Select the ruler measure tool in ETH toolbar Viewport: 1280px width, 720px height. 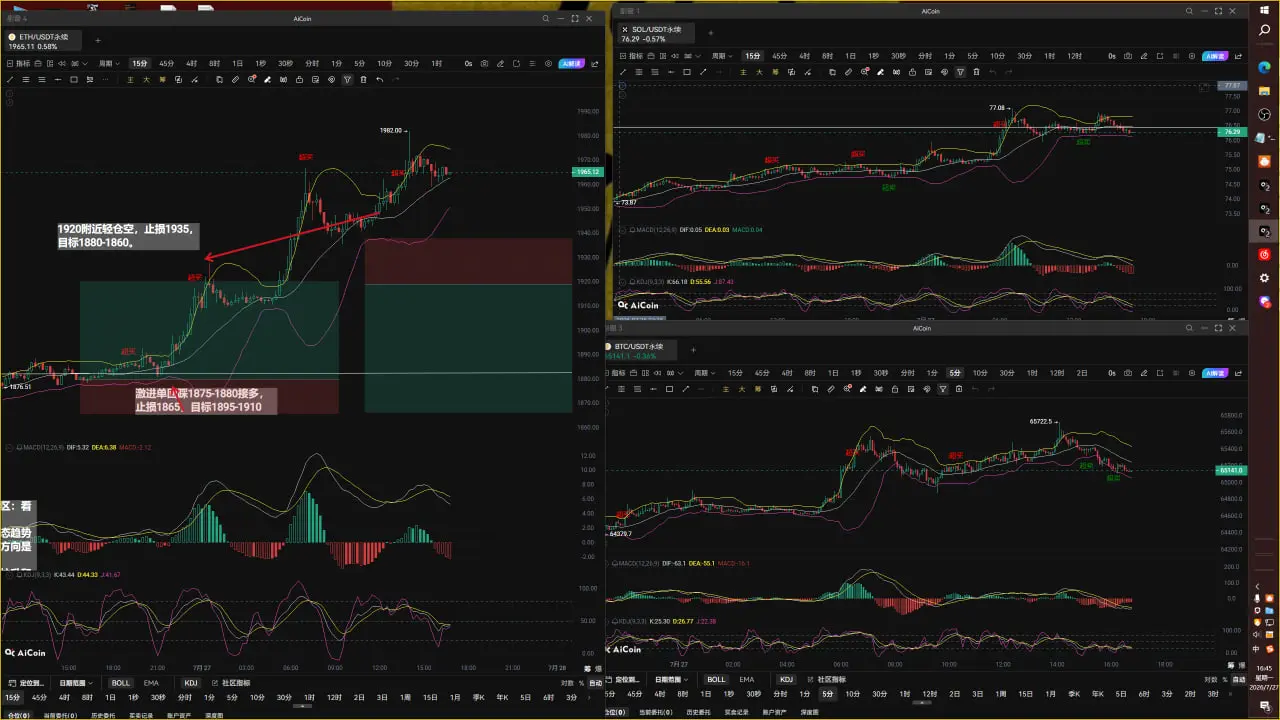coord(235,79)
